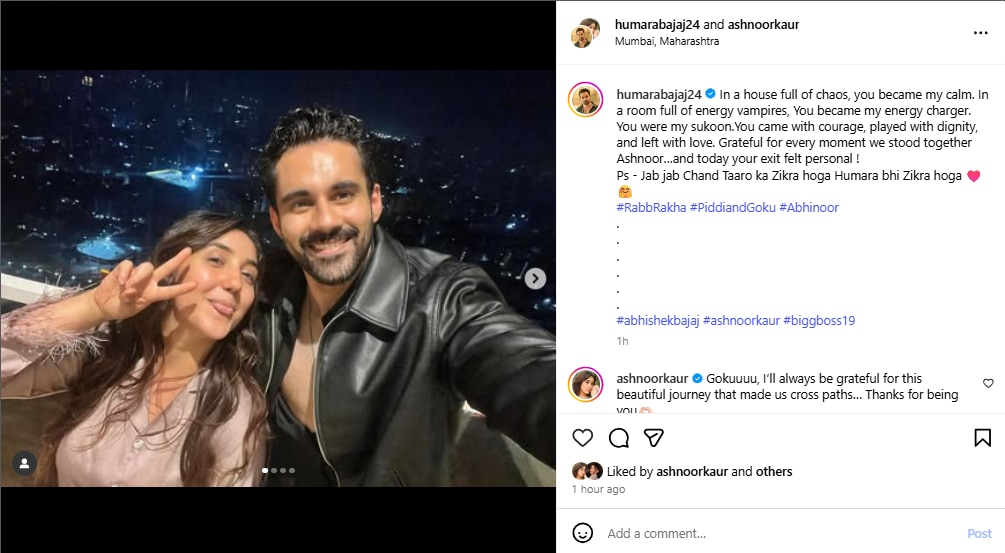1005x553 pixels.
Task: Like the post with the heart icon
Action: (582, 438)
